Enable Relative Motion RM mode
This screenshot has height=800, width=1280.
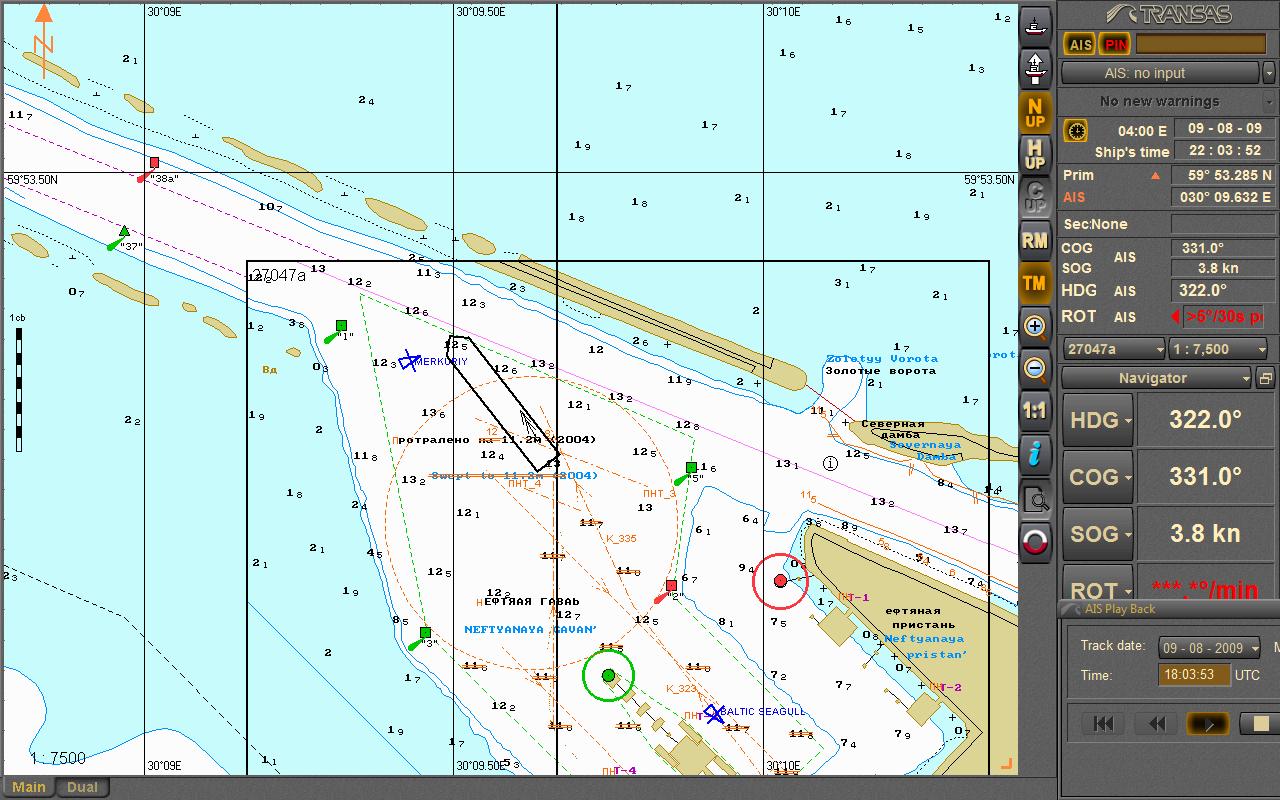pos(1035,240)
